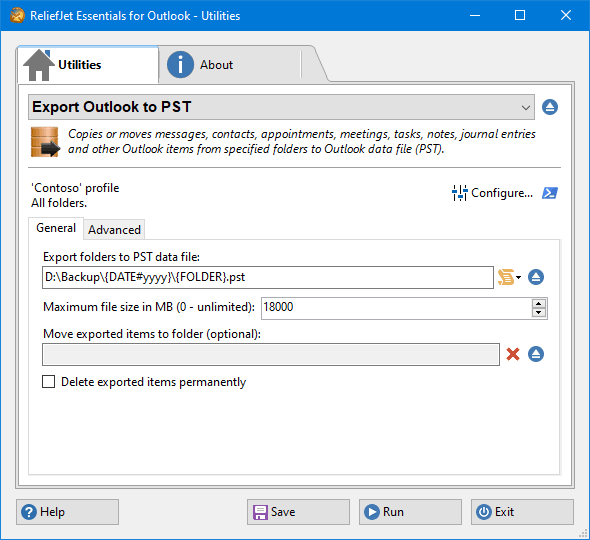The width and height of the screenshot is (590, 540).
Task: Open the macro insert scroll icon menu
Action: [x=509, y=277]
